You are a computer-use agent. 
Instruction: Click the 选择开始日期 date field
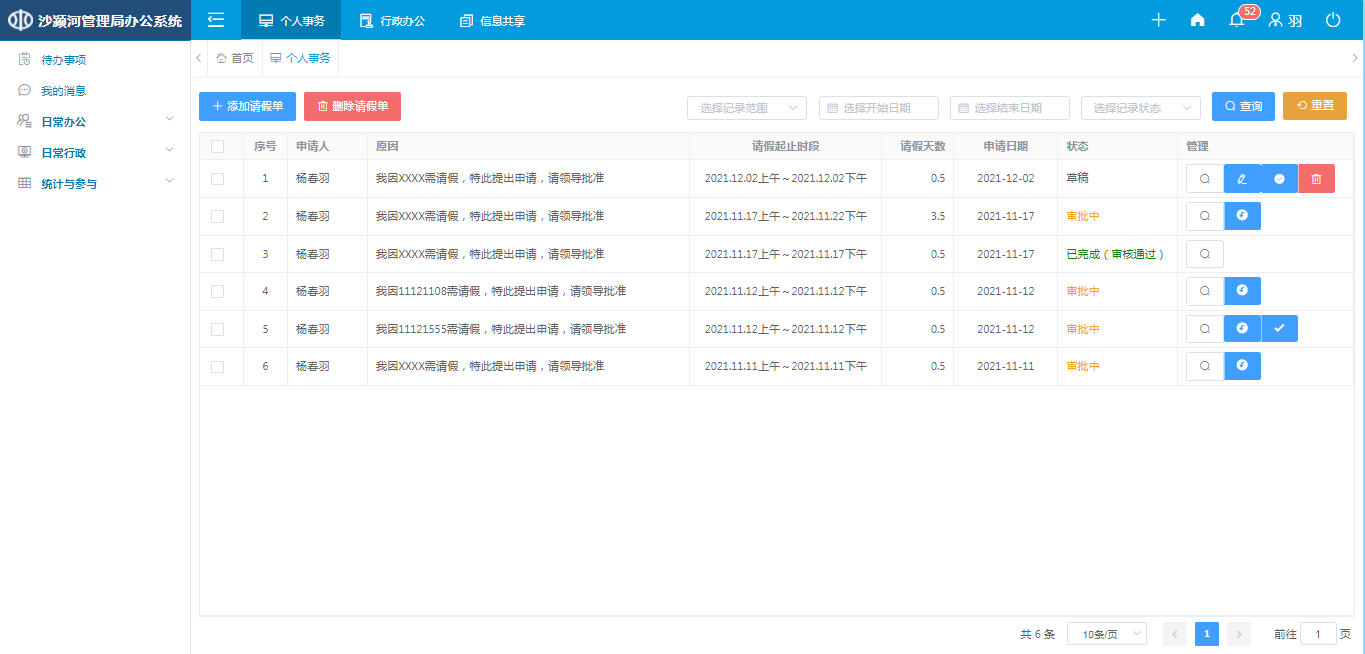(x=878, y=108)
